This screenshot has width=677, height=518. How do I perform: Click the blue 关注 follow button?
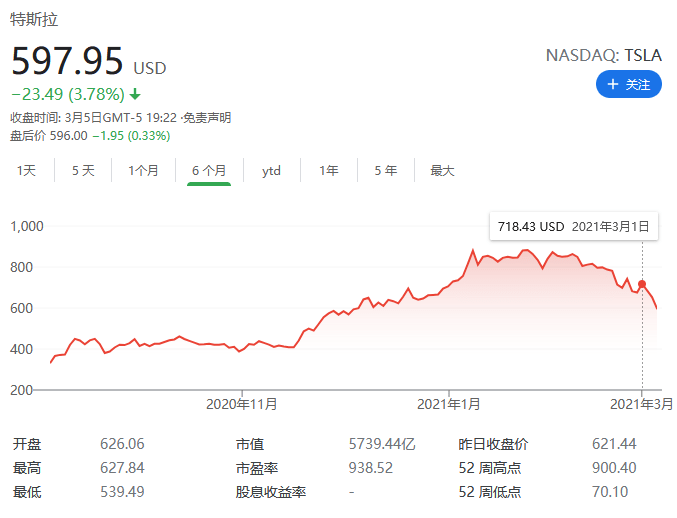click(629, 84)
